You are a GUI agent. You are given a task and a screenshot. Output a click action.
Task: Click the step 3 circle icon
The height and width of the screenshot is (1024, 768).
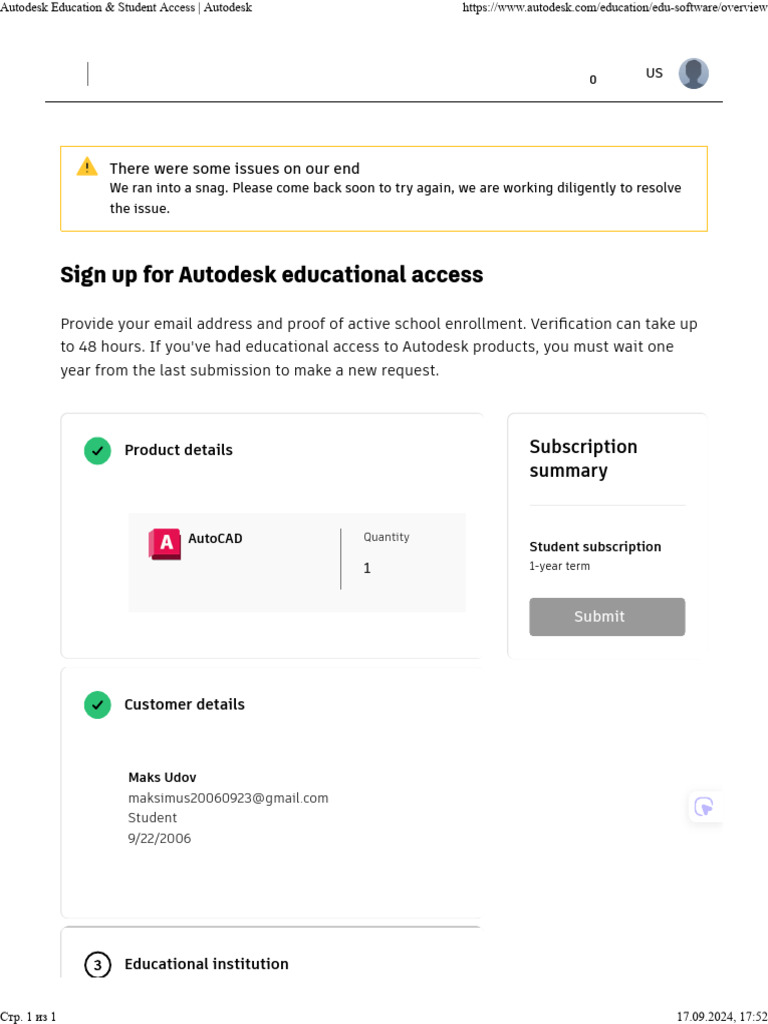97,965
